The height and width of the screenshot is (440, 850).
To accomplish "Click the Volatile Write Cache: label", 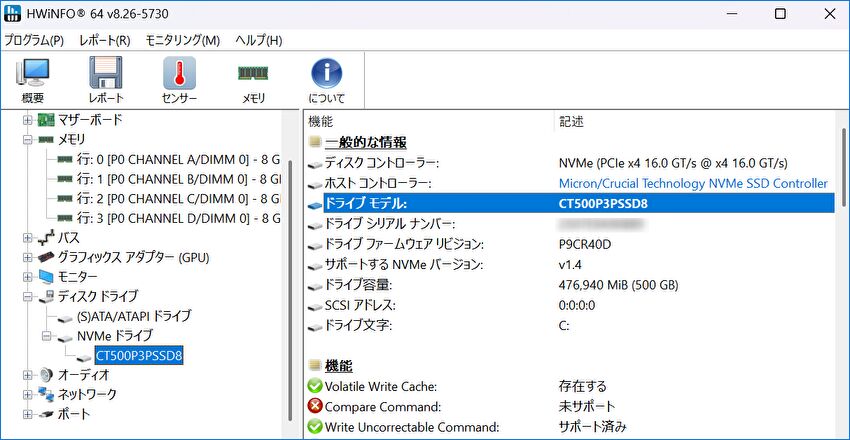I will (381, 387).
